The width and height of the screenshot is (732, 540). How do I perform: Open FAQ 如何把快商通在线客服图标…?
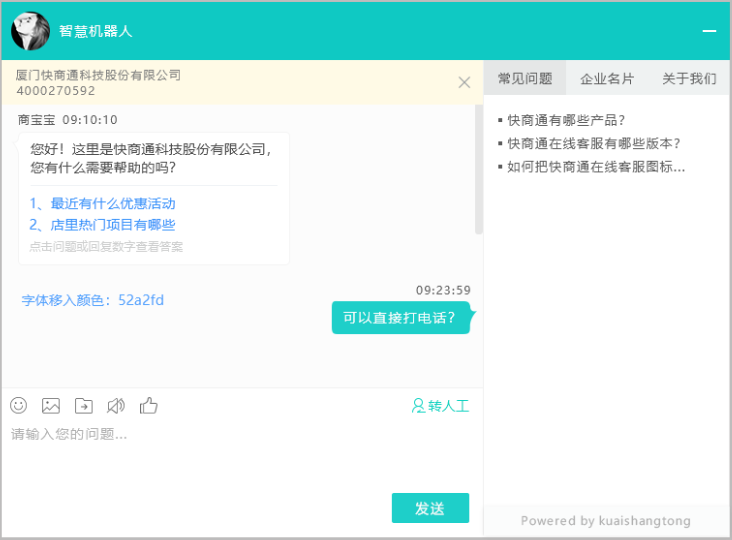tap(596, 167)
